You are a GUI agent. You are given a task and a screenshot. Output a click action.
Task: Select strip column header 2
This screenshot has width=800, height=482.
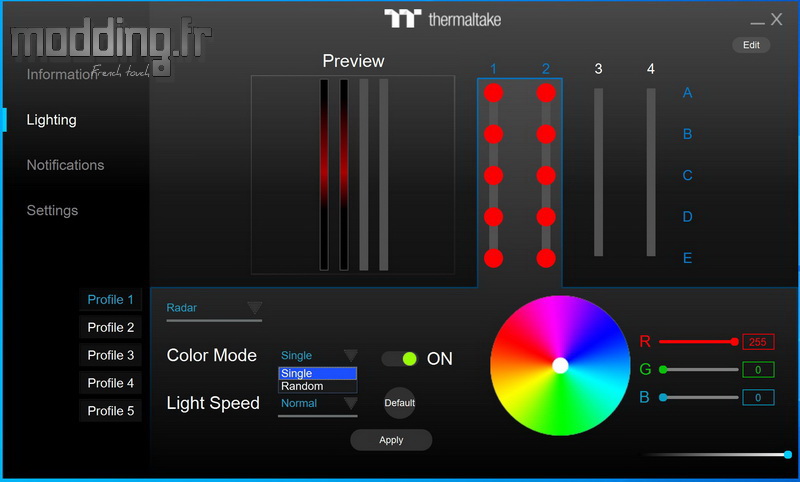tap(546, 69)
